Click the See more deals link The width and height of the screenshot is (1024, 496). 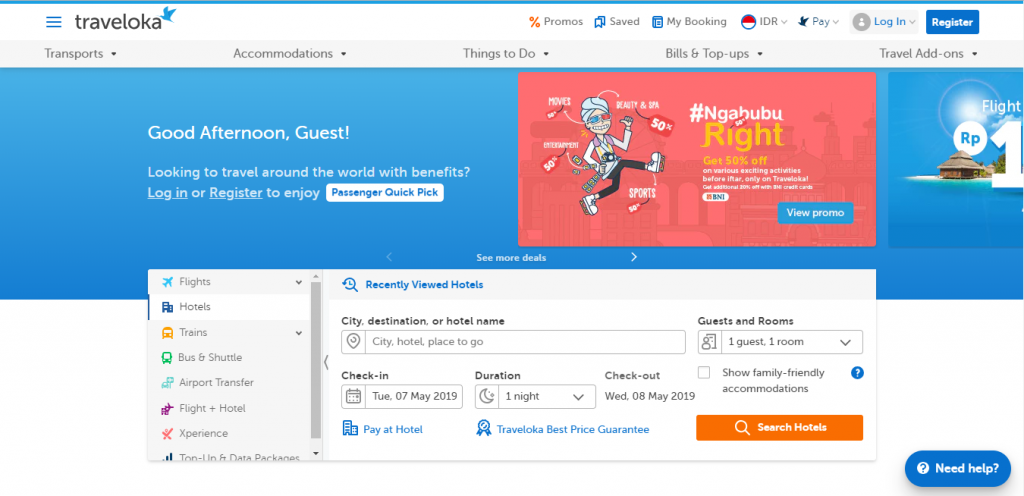point(511,258)
